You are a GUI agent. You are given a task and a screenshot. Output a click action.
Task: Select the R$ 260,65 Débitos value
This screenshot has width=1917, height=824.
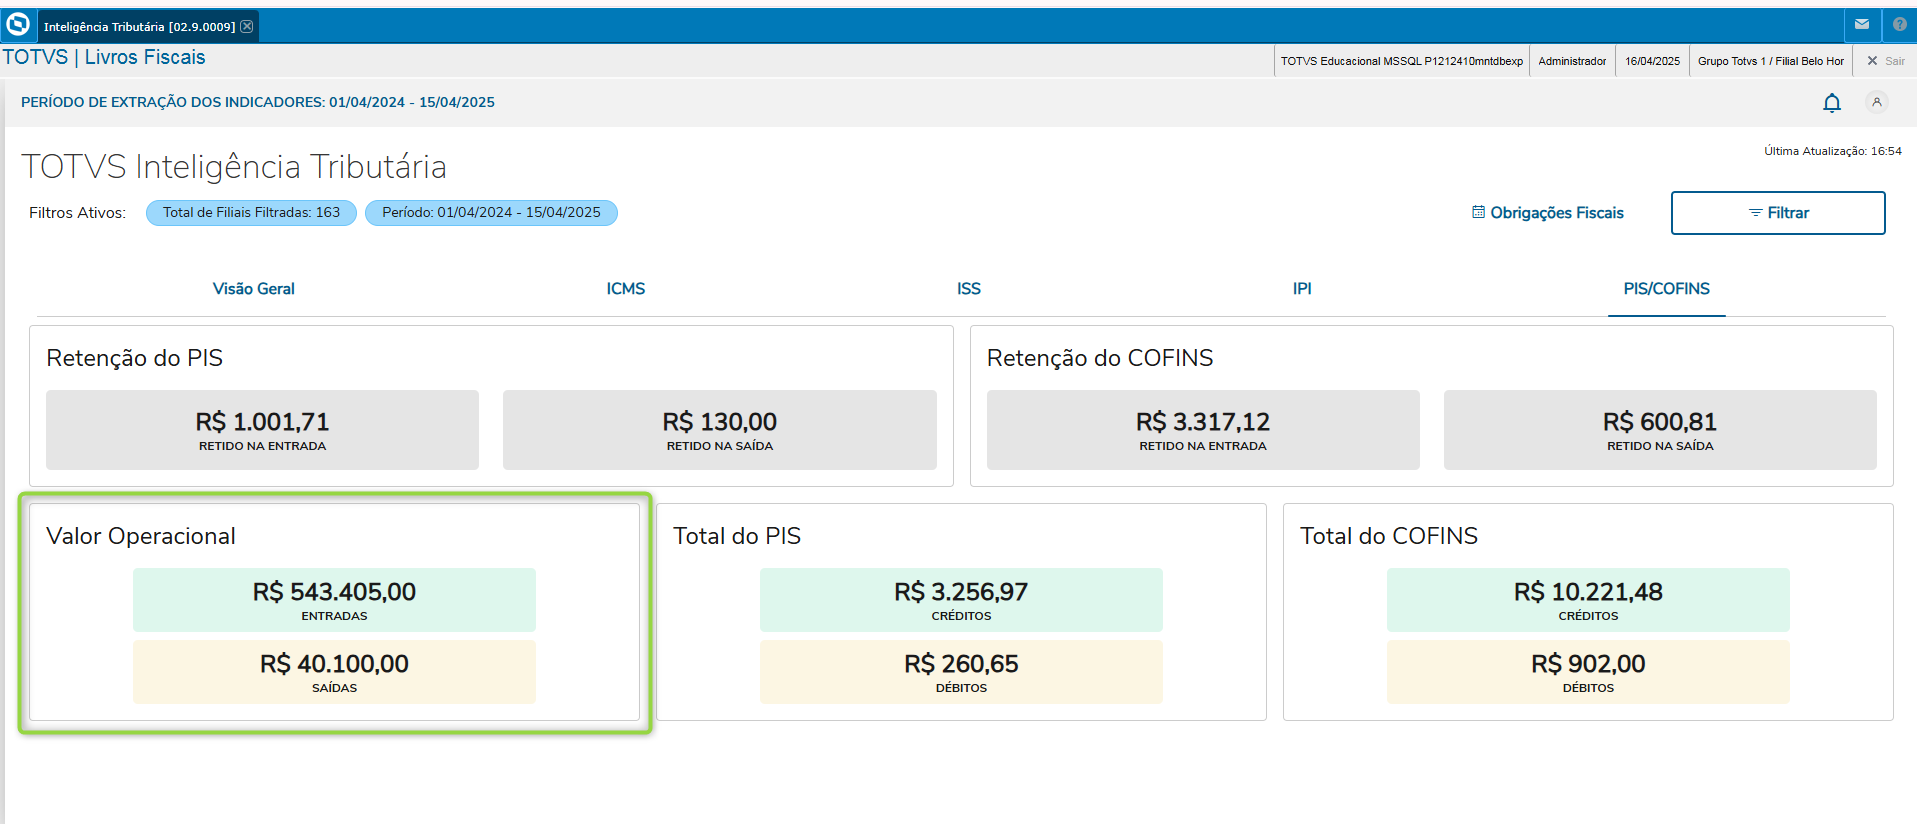click(961, 664)
